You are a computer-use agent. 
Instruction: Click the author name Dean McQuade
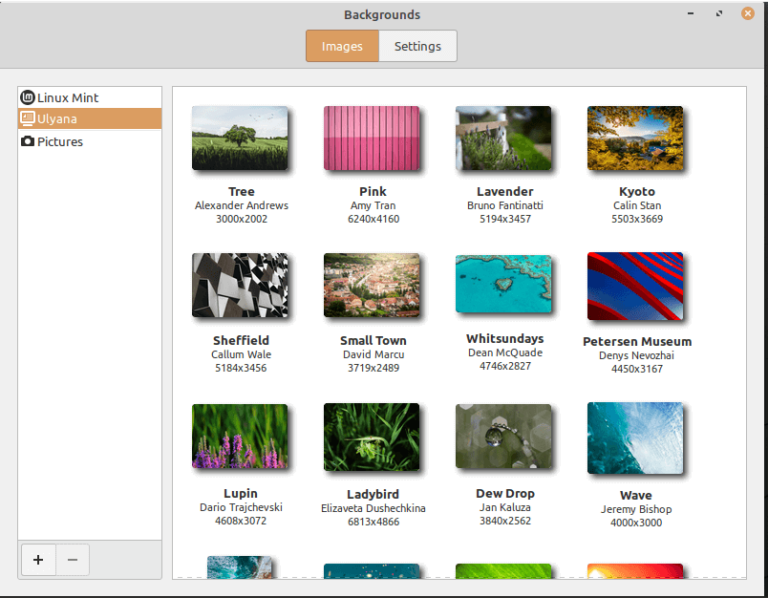[x=505, y=353]
